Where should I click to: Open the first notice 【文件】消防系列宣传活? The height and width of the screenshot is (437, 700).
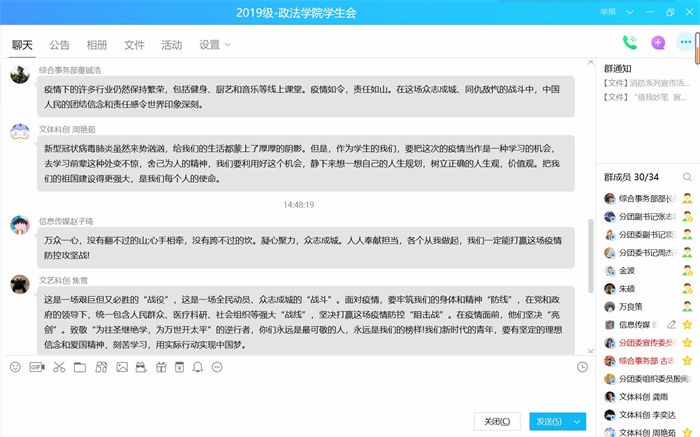[x=647, y=83]
